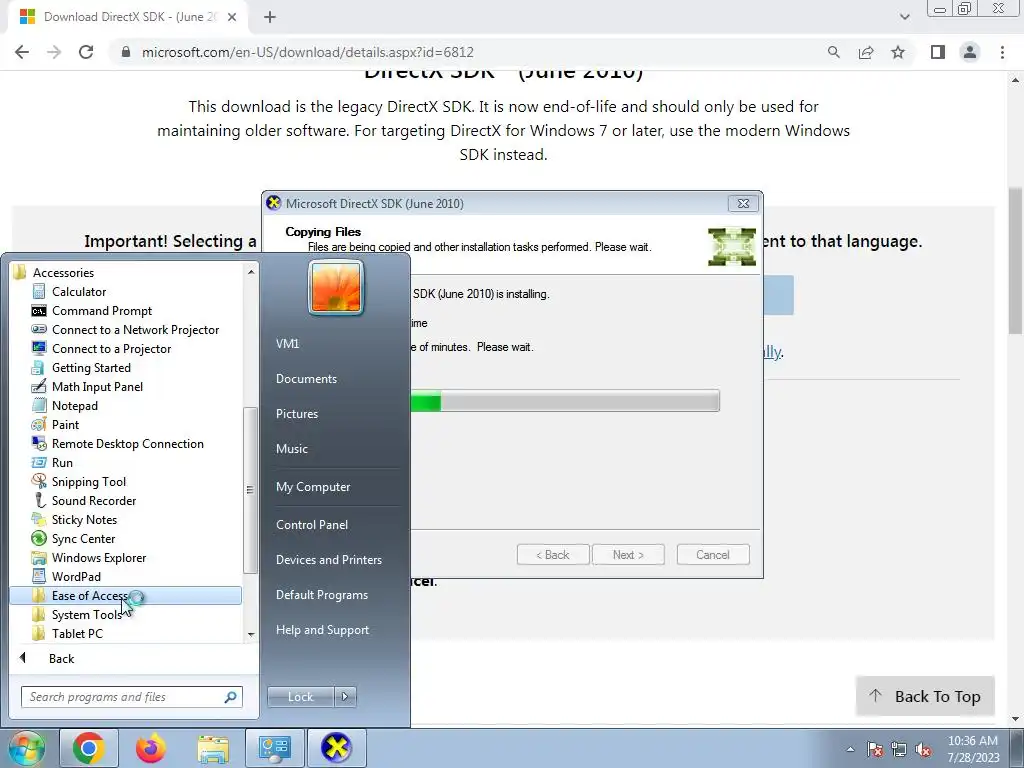1024x768 pixels.
Task: Open Pictures from Start menu
Action: [x=296, y=414]
